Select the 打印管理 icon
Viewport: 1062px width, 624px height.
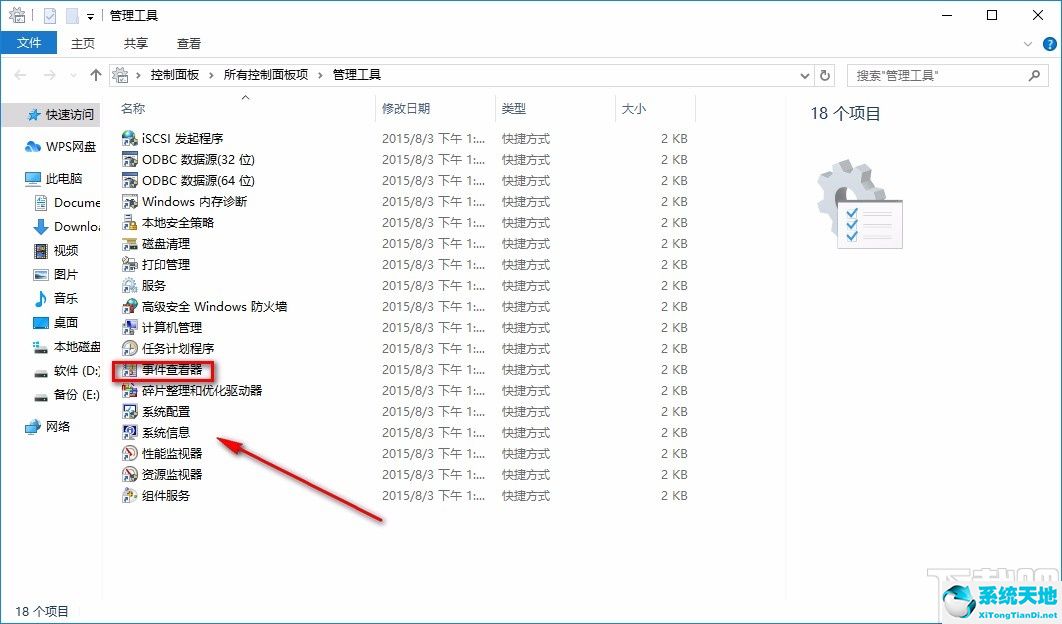[x=129, y=264]
